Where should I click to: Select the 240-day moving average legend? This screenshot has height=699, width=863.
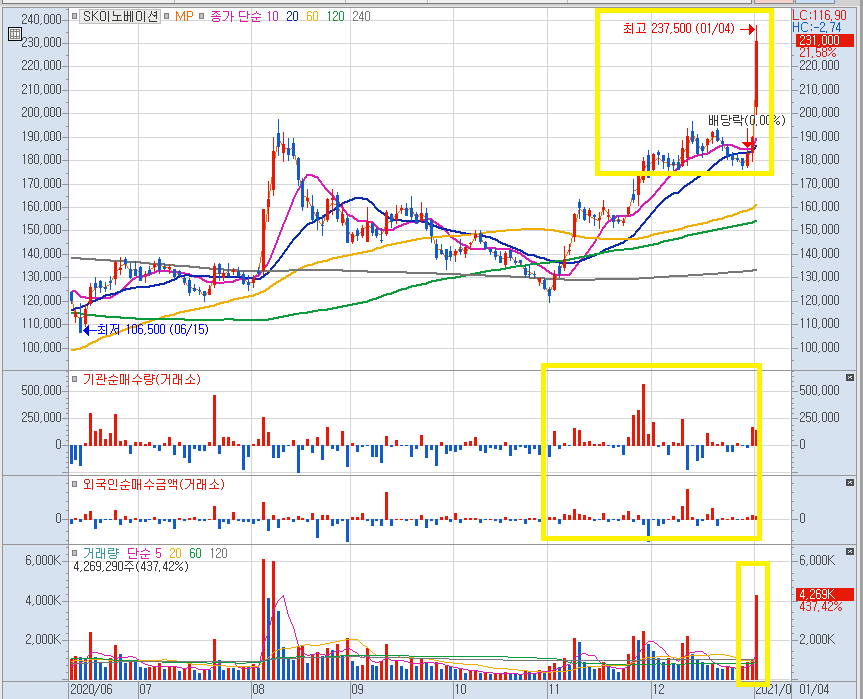pyautogui.click(x=361, y=17)
